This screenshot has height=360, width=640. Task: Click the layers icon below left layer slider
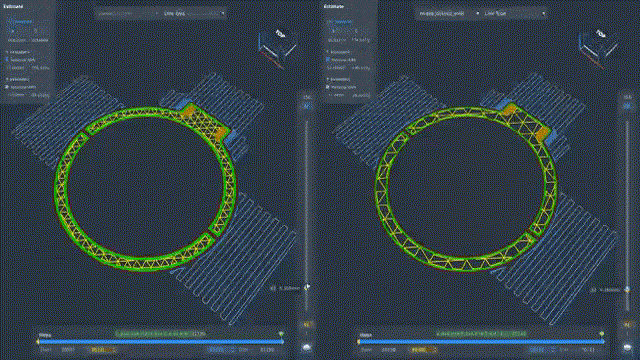point(307,348)
